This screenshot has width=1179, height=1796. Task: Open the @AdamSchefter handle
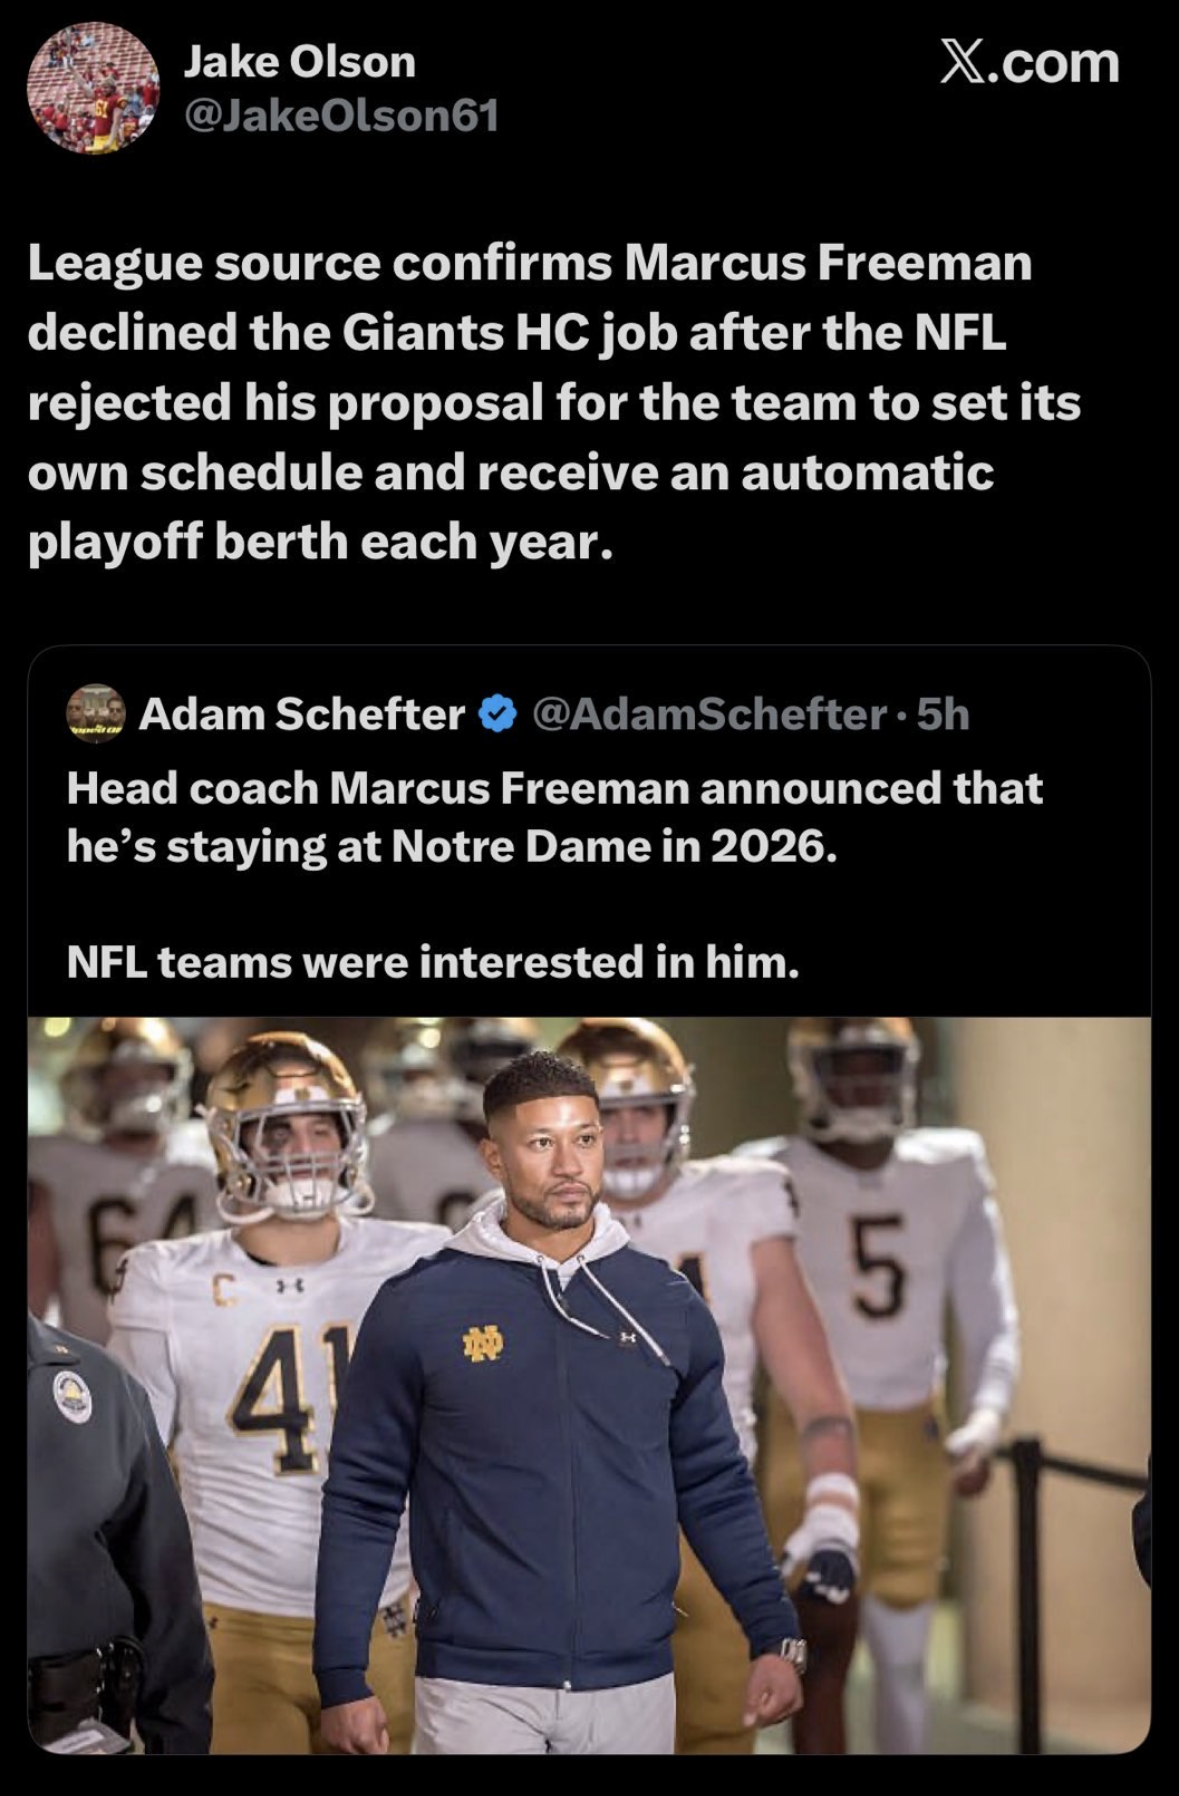click(709, 714)
